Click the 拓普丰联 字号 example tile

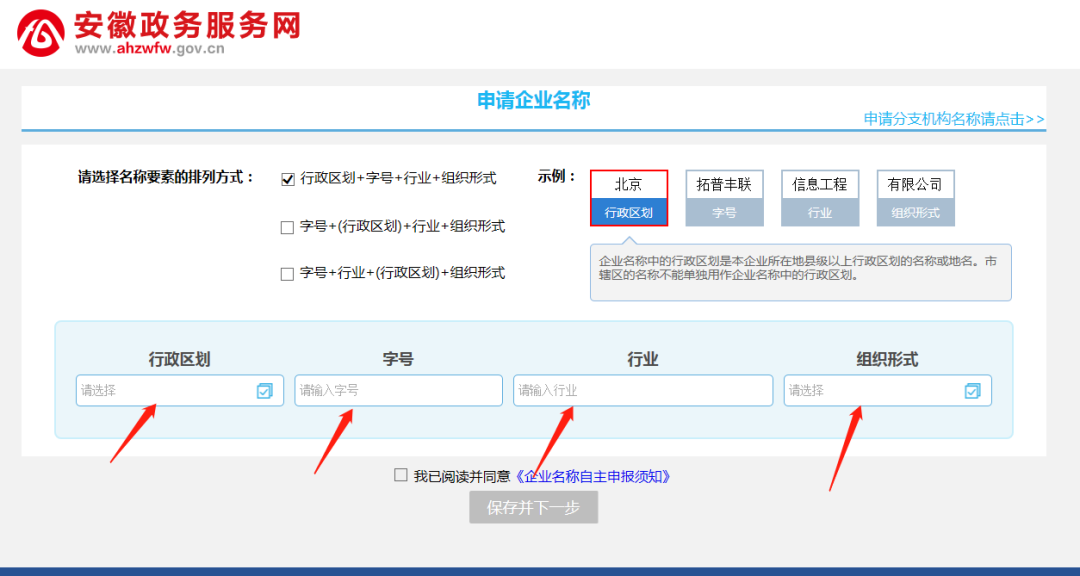724,184
